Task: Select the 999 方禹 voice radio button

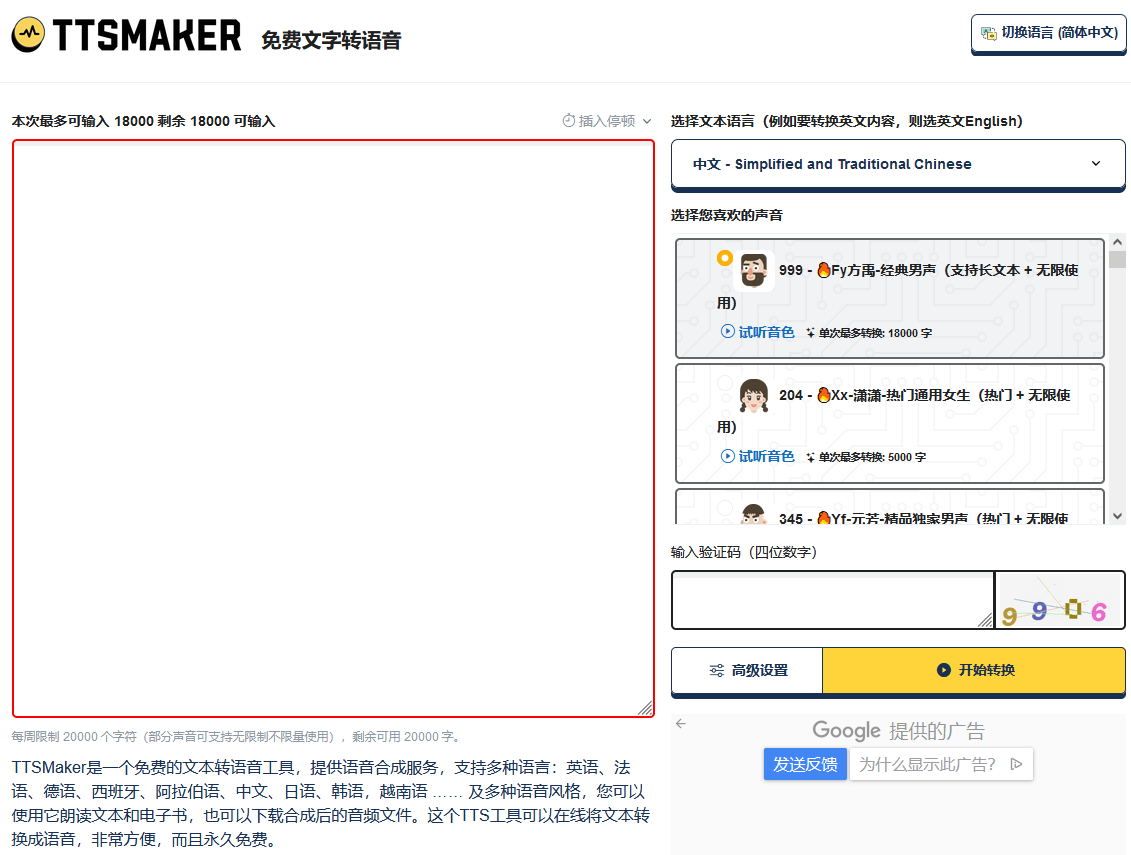Action: pos(724,258)
